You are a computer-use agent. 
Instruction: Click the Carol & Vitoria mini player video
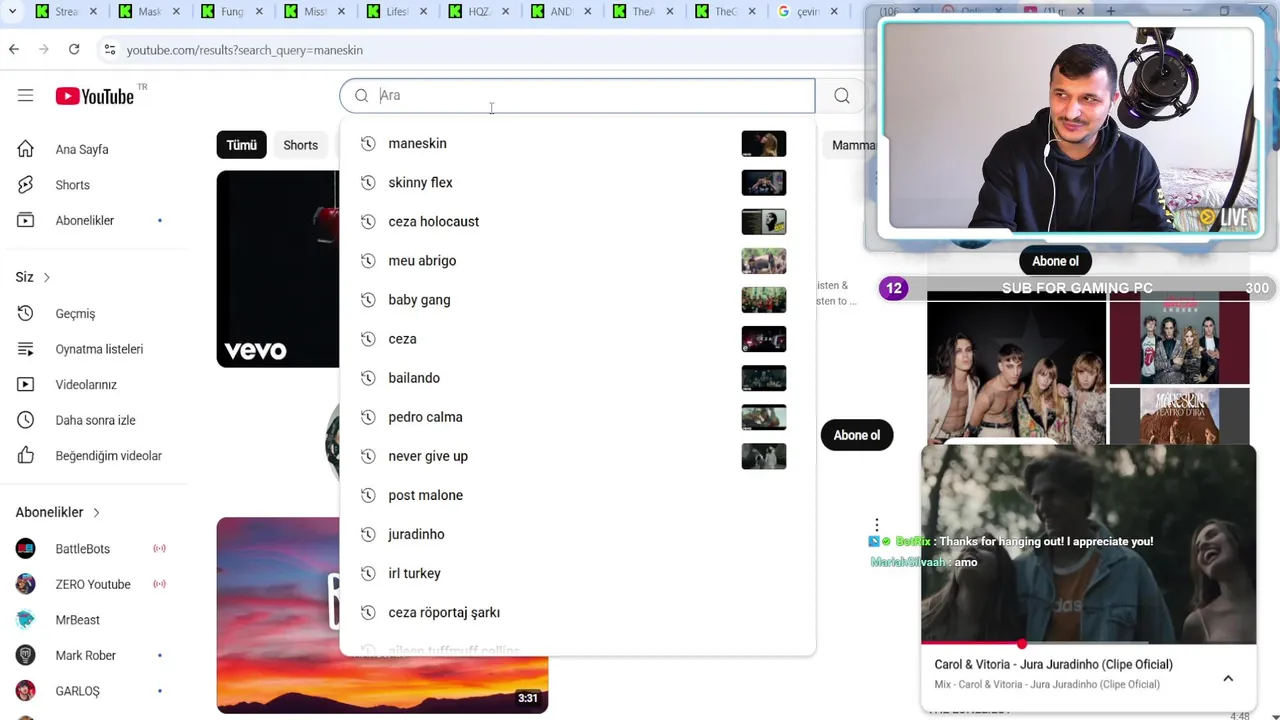click(x=1088, y=545)
